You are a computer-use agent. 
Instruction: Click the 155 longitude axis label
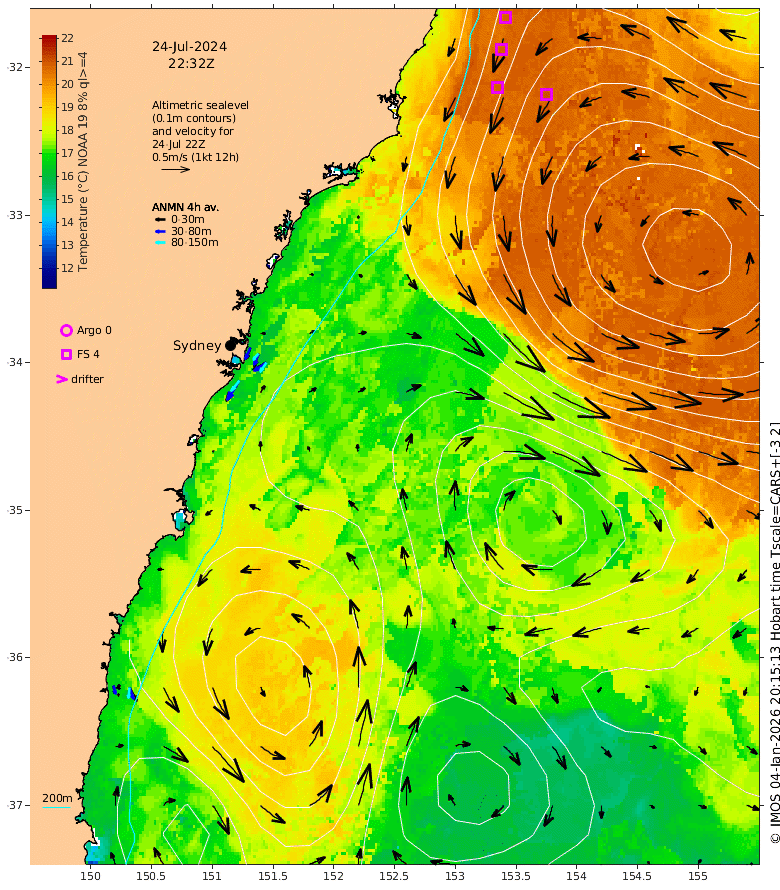coord(698,876)
